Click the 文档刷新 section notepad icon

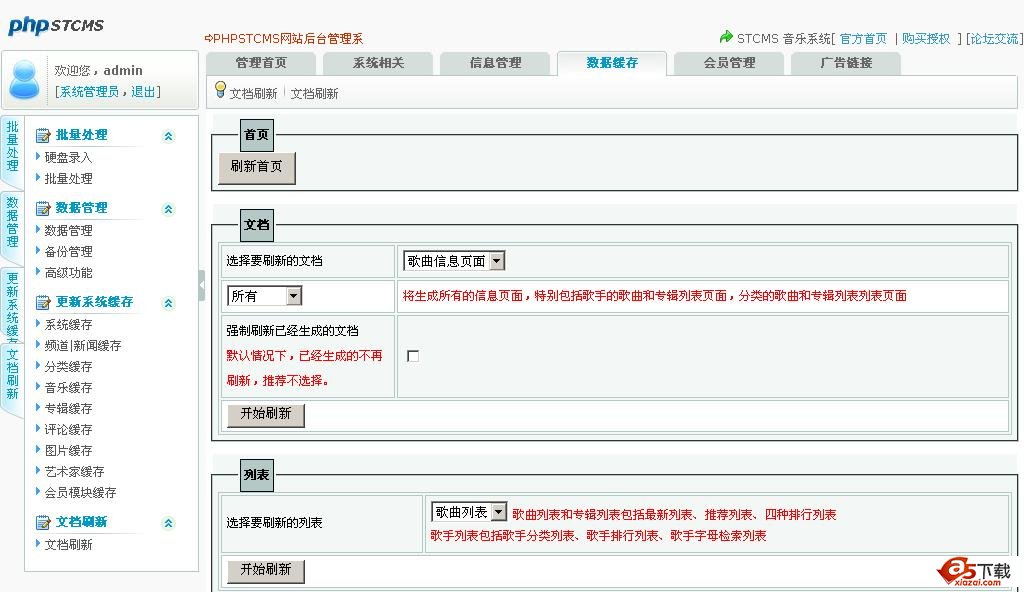[x=43, y=523]
